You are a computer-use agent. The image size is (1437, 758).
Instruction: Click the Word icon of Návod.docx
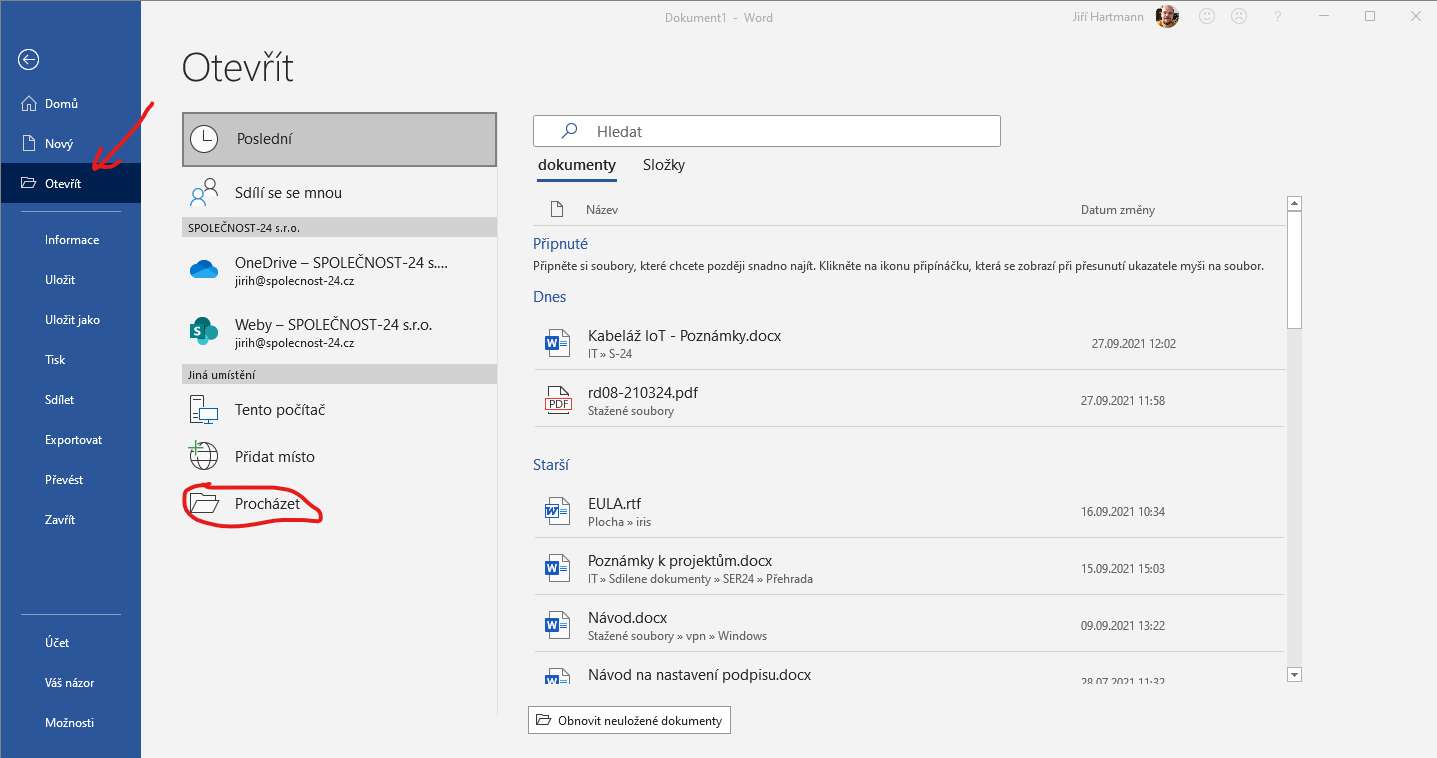(556, 625)
